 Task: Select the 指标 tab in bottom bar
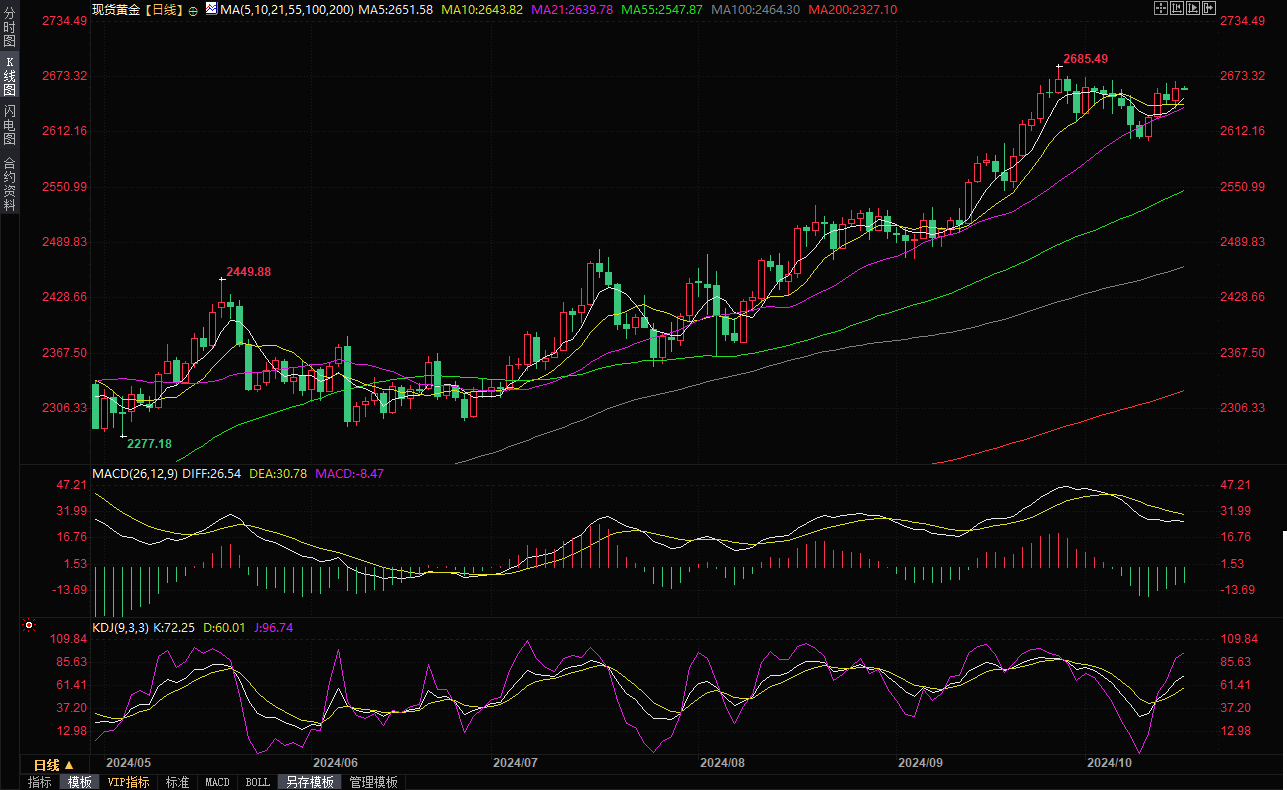point(40,782)
